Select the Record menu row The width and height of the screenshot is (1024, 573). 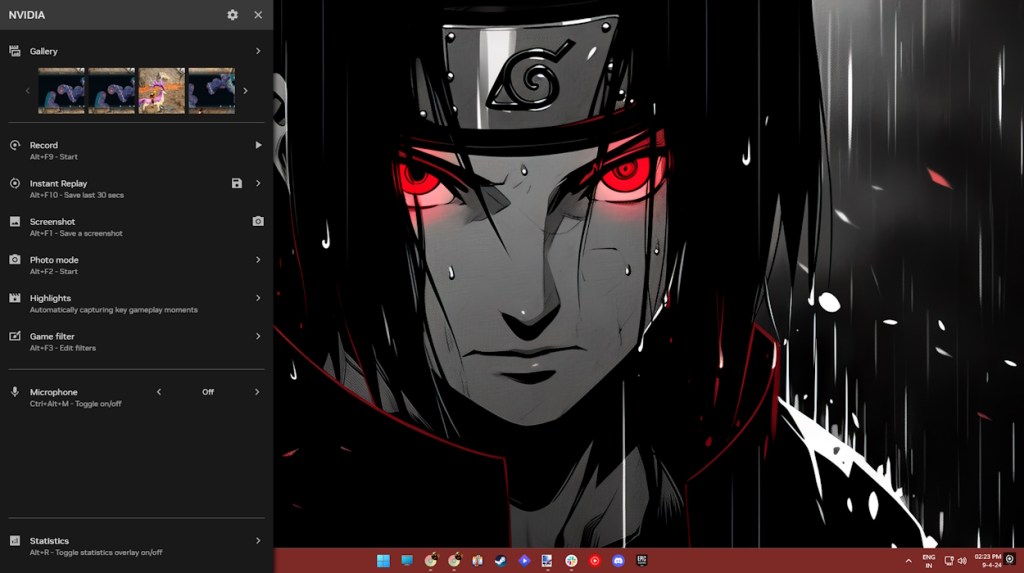tap(136, 150)
